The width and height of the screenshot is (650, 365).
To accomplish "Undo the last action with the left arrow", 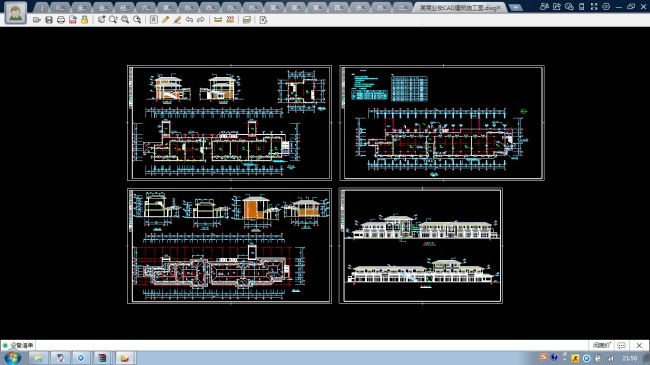I will [x=189, y=20].
